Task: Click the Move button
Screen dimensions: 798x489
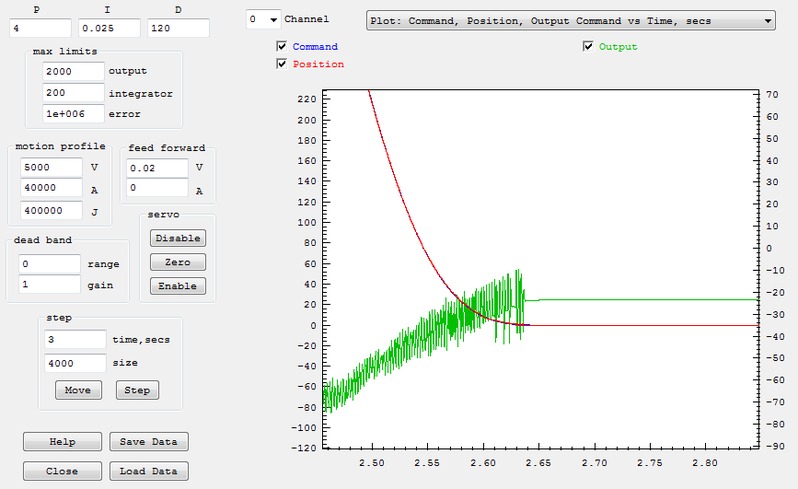Action: pos(78,389)
